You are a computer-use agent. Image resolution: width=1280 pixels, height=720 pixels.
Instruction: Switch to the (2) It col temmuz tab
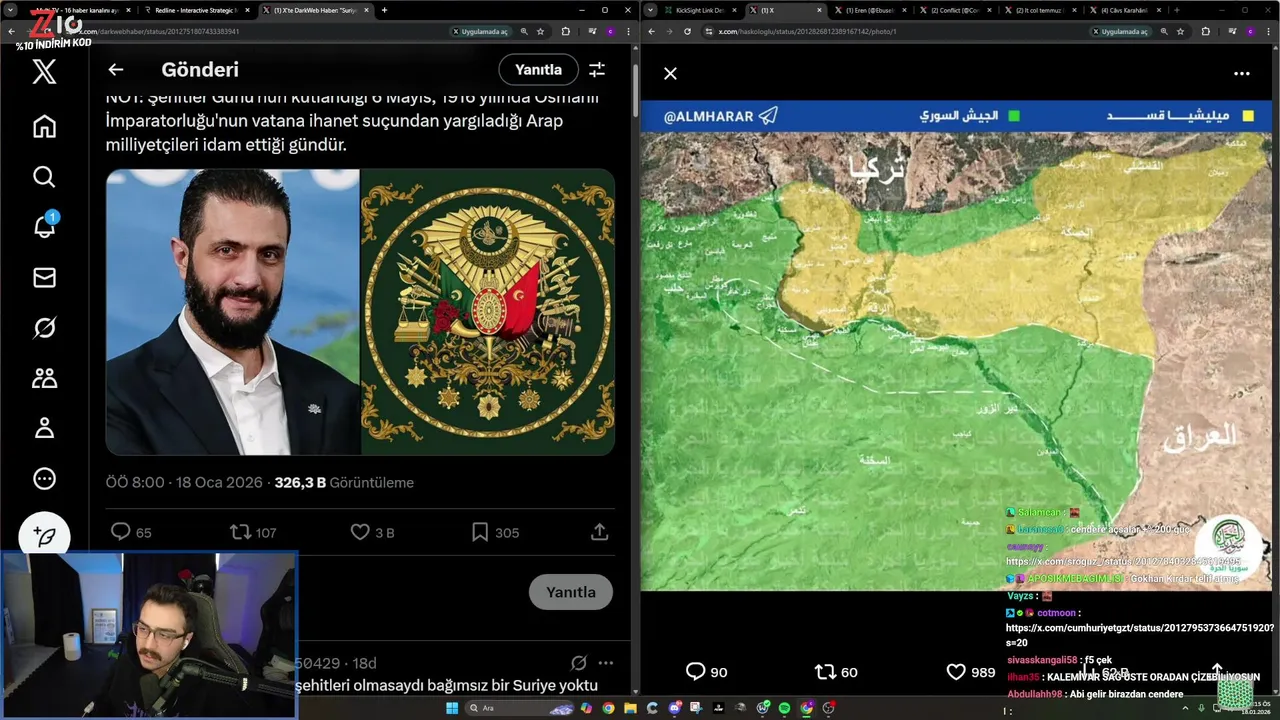pyautogui.click(x=1040, y=10)
